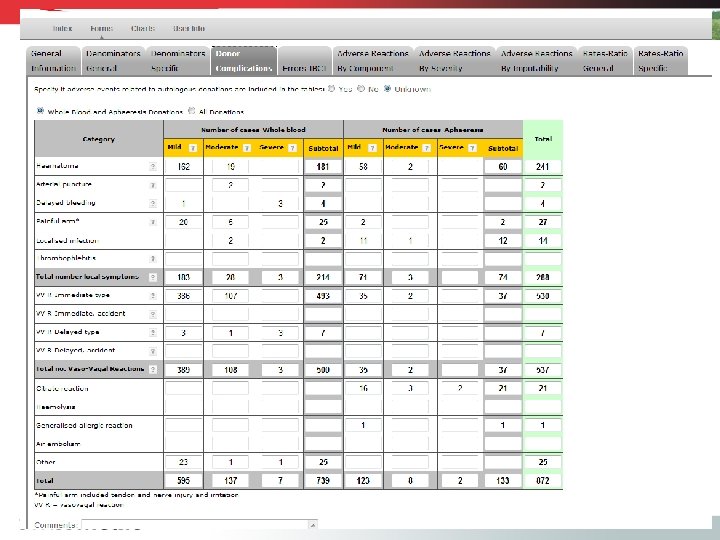The image size is (720, 540).
Task: Open help icon beside Apheresis Mild header
Action: coord(372,148)
